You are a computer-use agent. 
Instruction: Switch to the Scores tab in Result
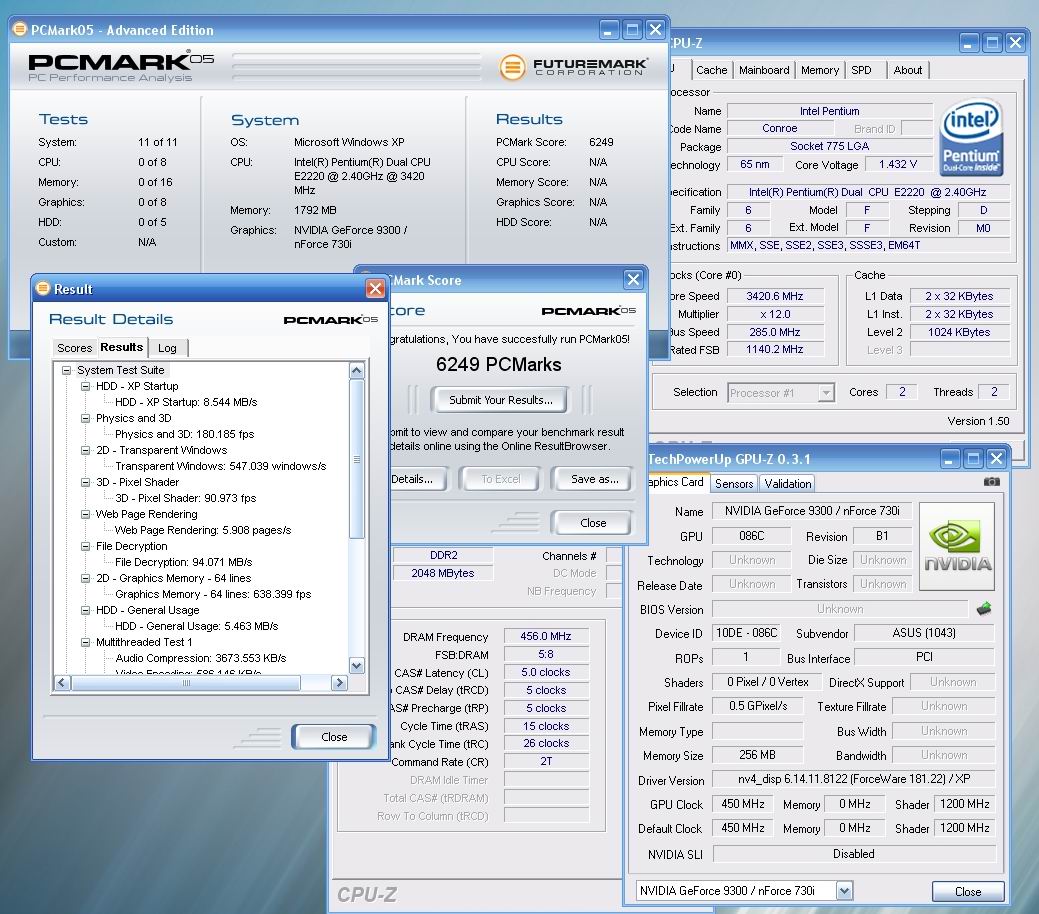(74, 348)
